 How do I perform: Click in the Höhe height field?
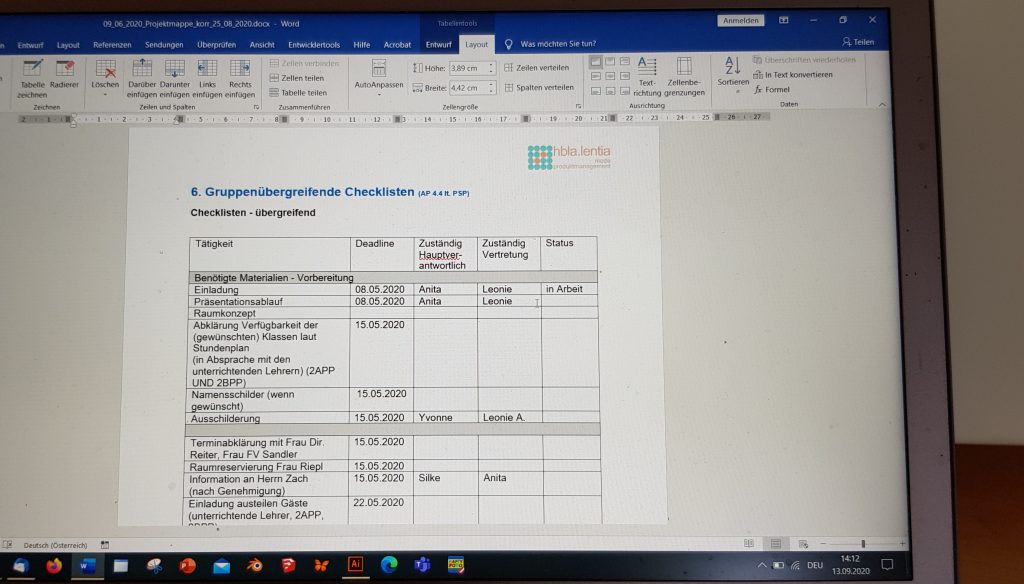click(x=468, y=68)
